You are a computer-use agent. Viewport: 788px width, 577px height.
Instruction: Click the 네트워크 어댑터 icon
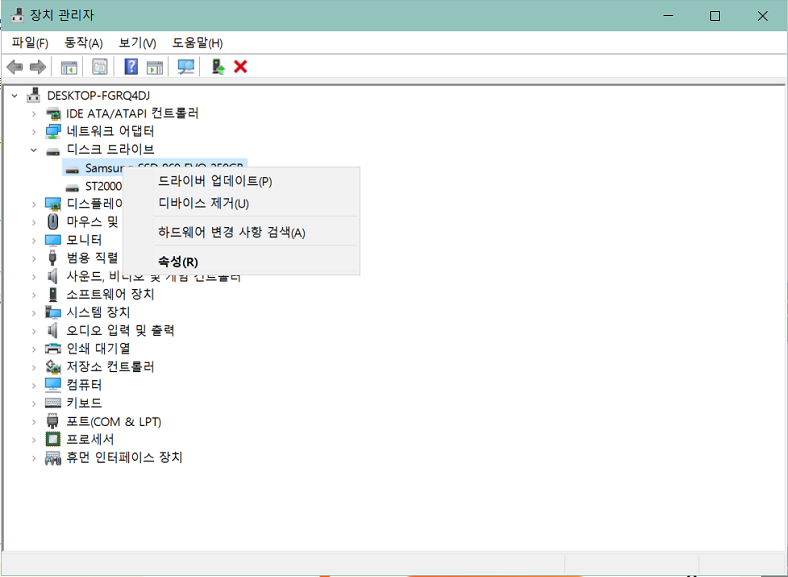coord(53,132)
